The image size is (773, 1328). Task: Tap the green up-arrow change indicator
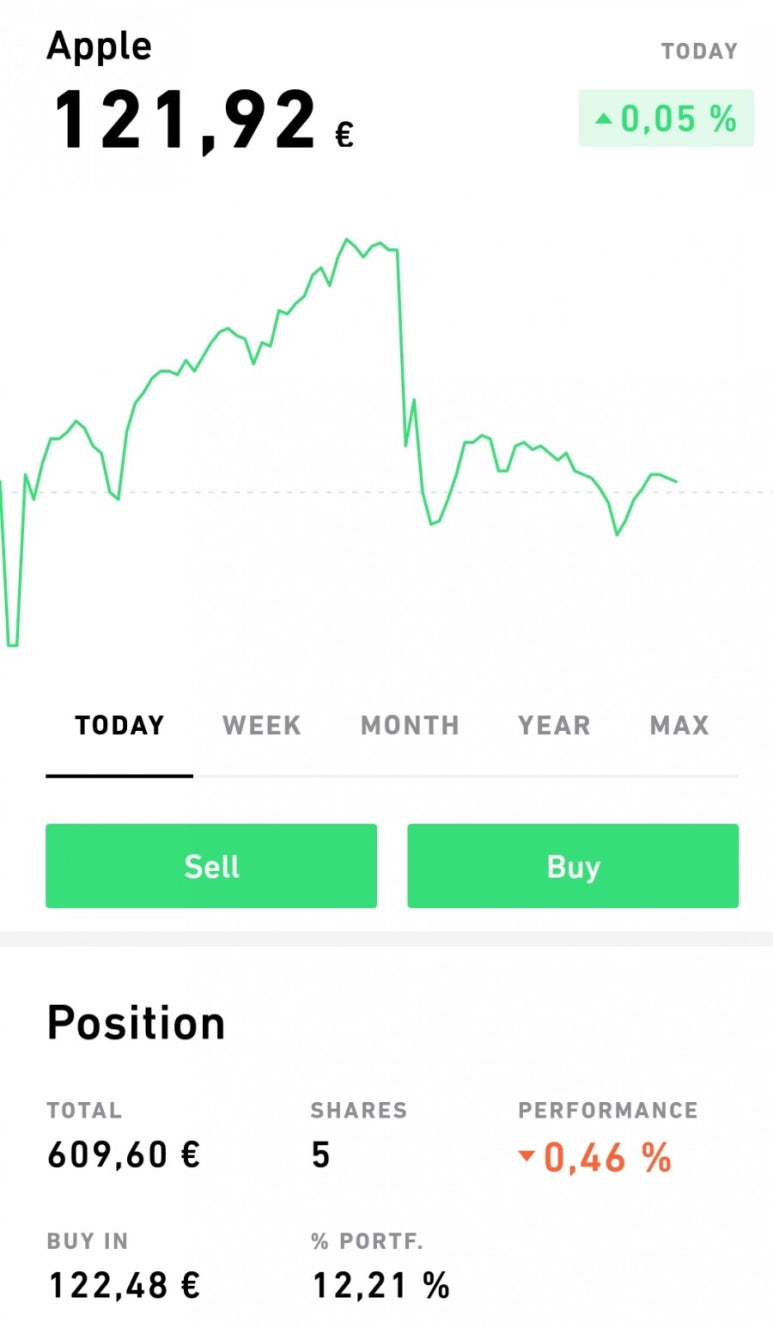pyautogui.click(x=603, y=119)
